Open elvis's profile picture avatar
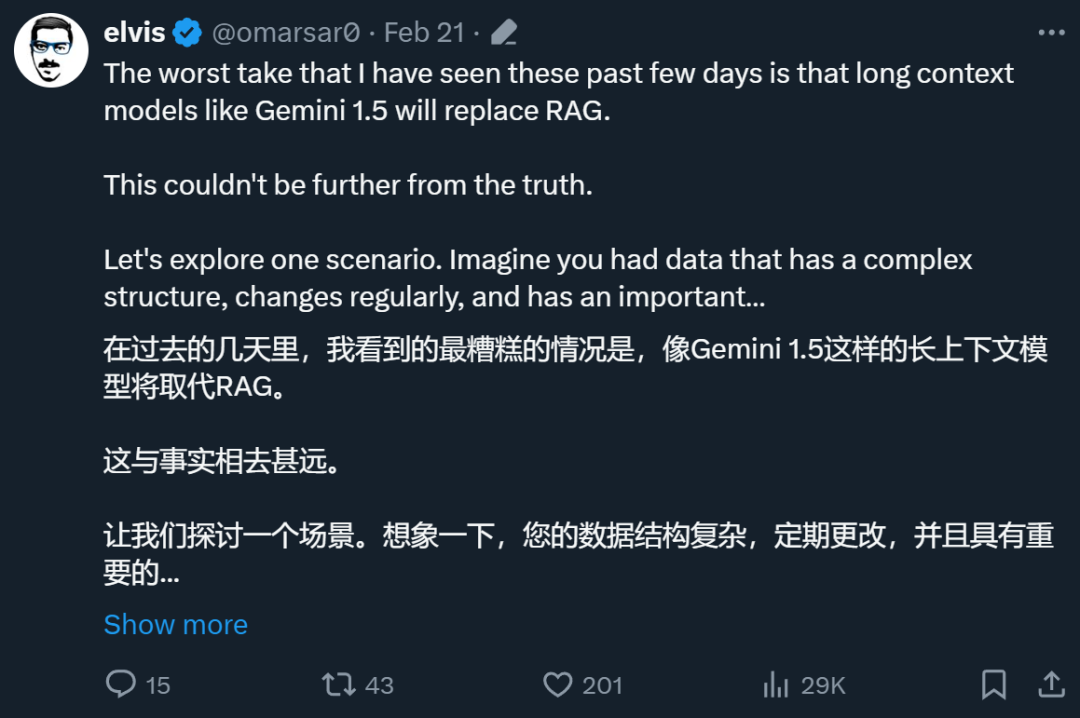 51,50
